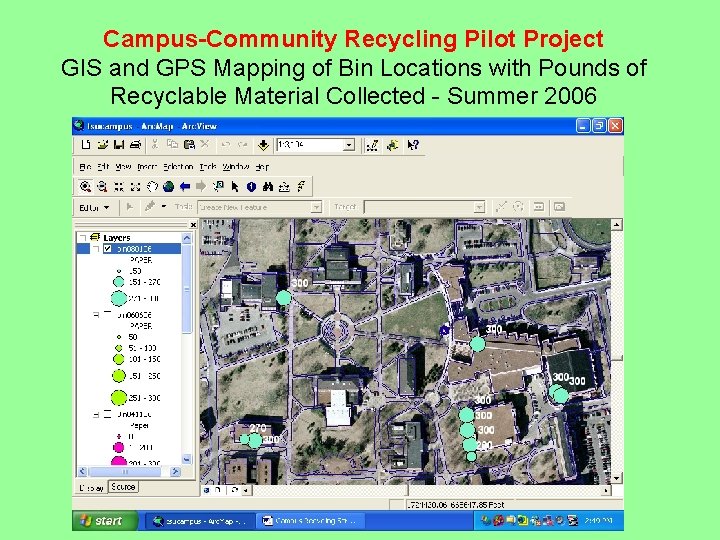Select the Zoom Out magnifier tool
The height and width of the screenshot is (540, 720).
coord(102,186)
